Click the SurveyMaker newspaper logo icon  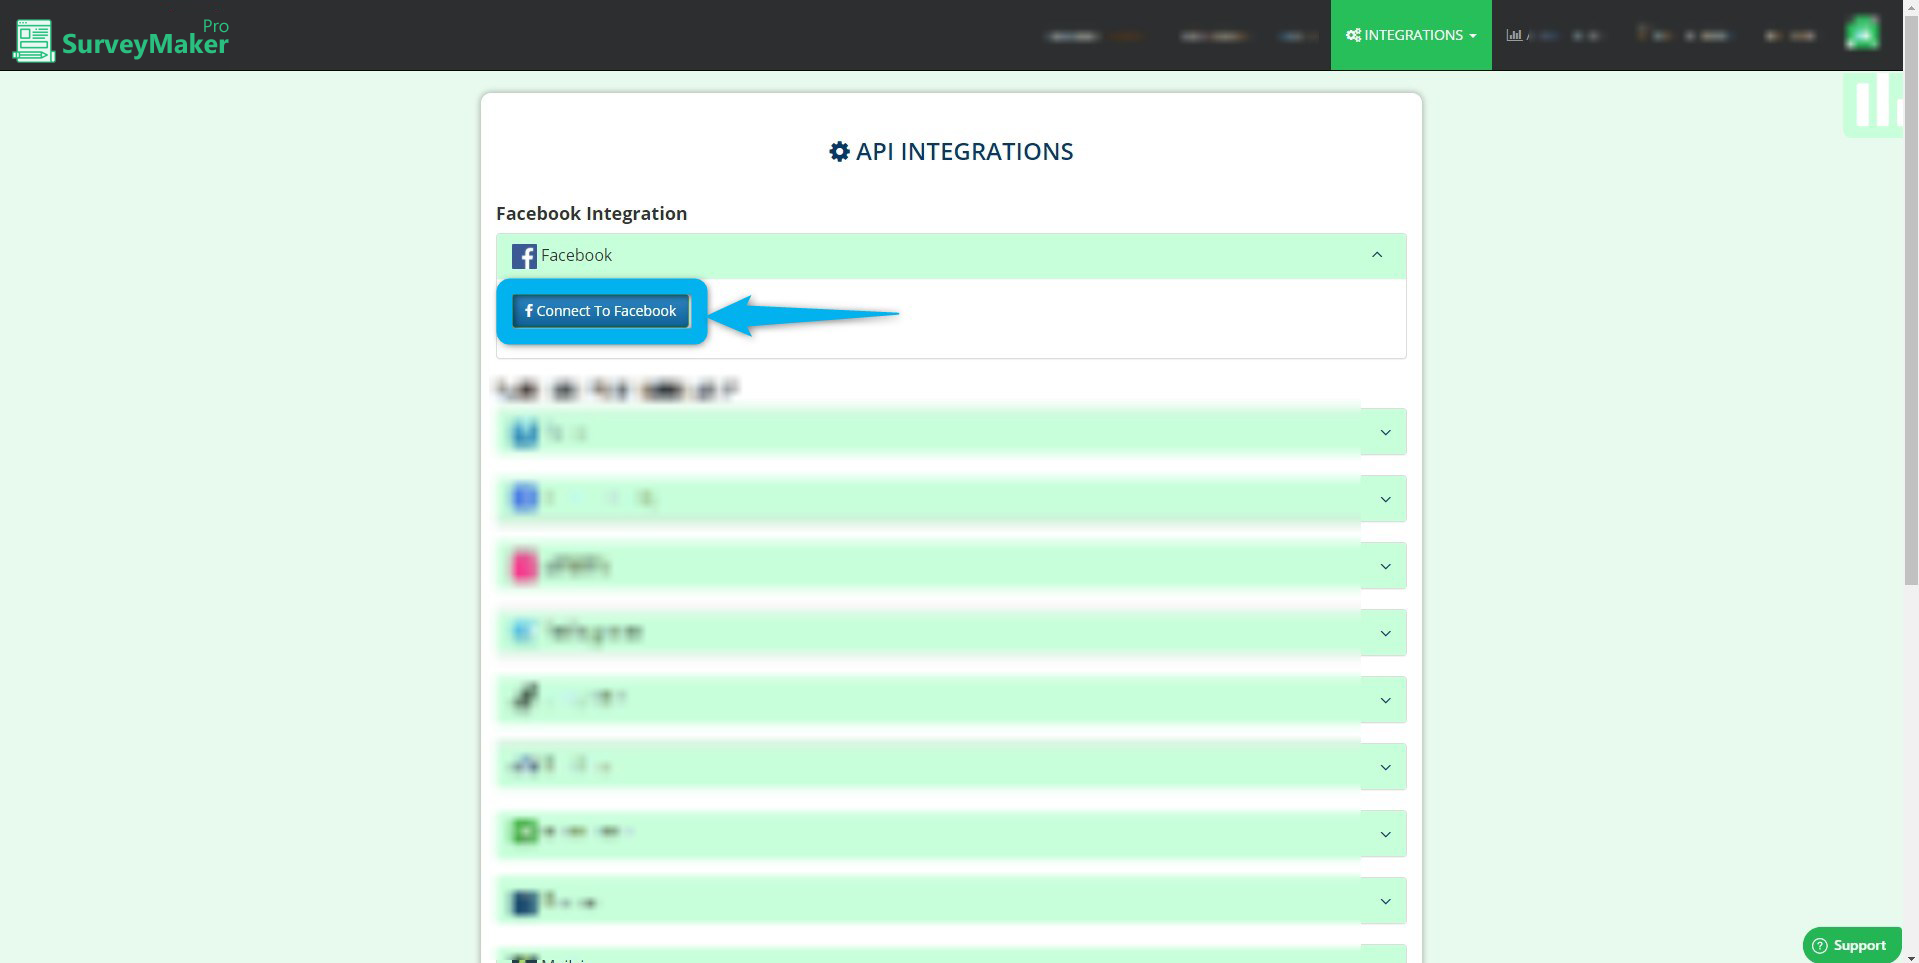(32, 40)
